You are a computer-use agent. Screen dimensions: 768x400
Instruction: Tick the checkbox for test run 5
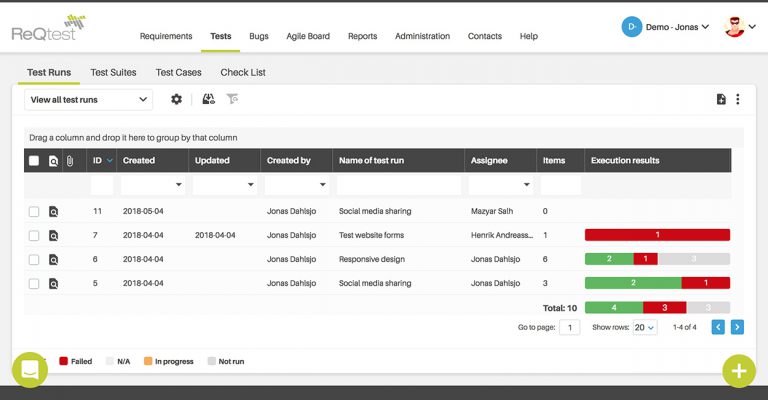[34, 283]
